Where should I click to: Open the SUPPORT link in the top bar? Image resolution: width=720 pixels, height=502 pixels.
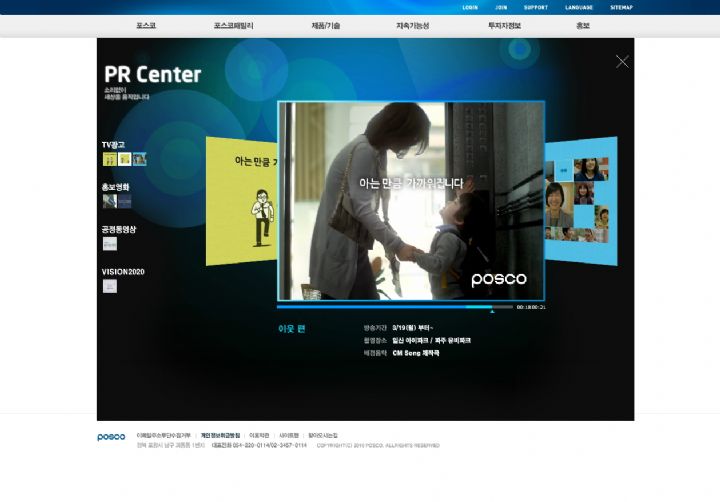pos(536,7)
